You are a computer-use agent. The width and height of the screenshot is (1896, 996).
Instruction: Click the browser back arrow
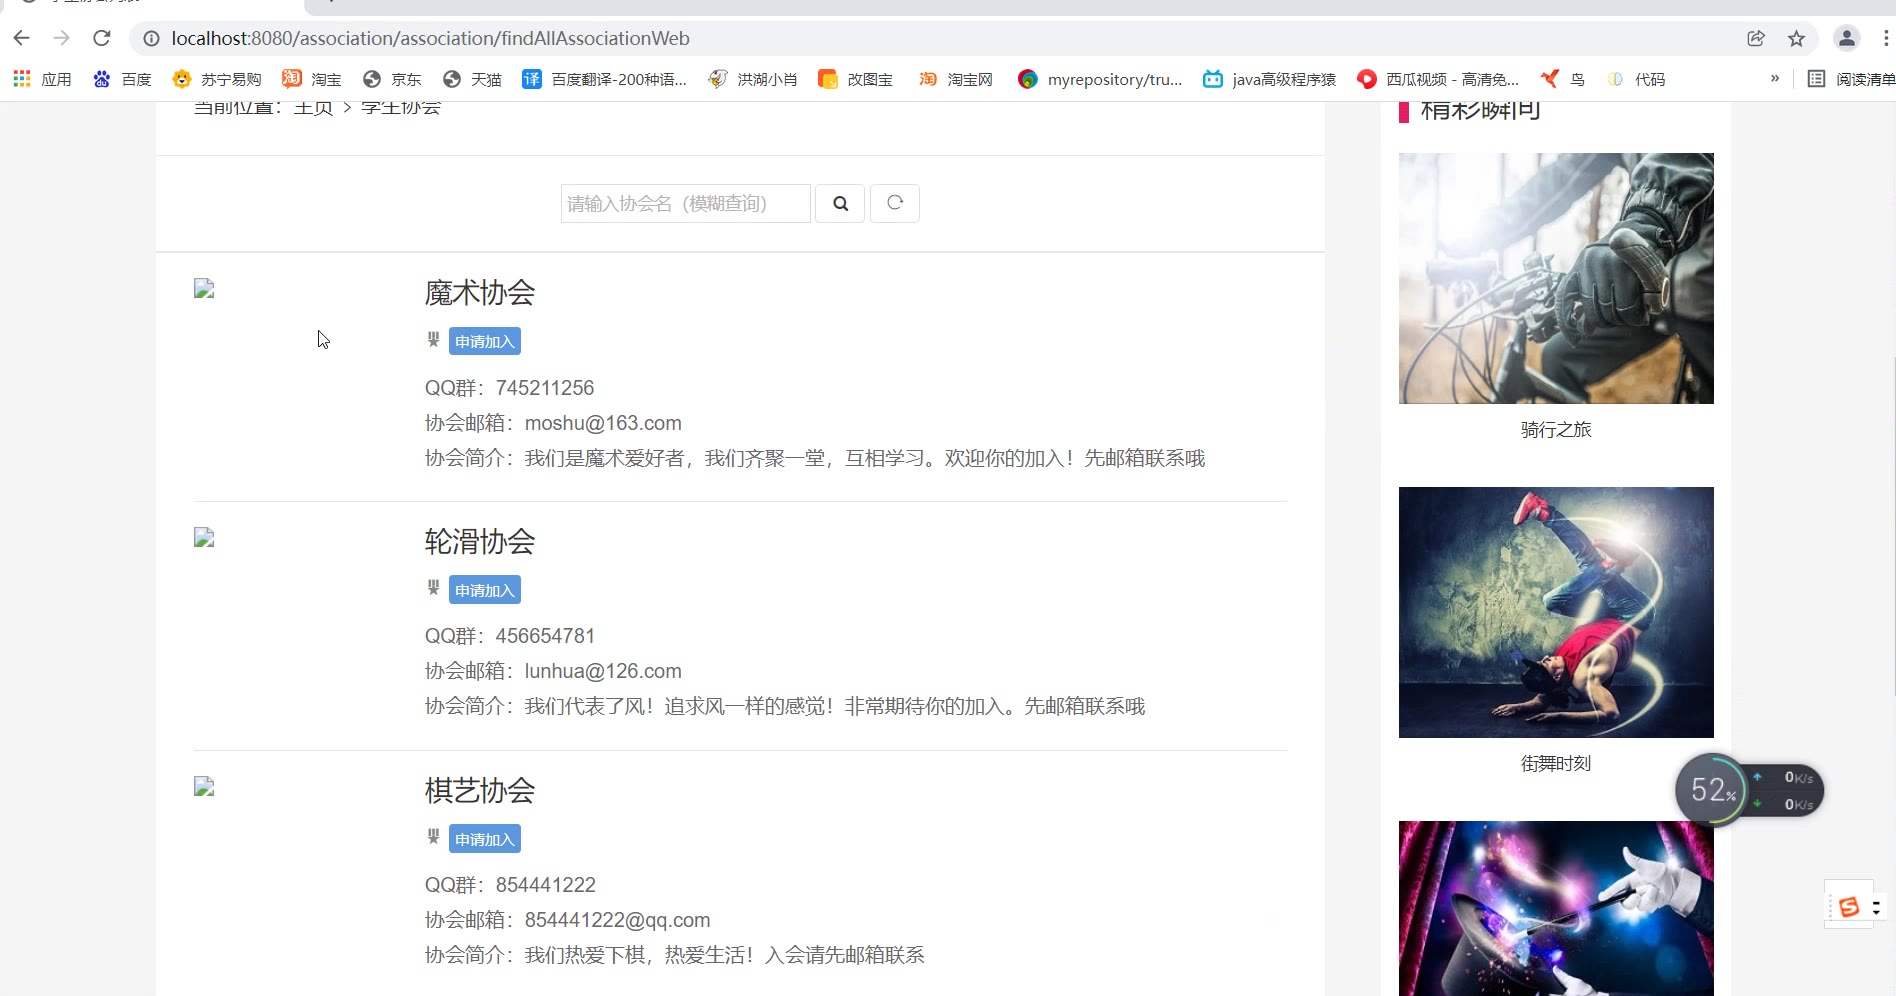(x=22, y=38)
